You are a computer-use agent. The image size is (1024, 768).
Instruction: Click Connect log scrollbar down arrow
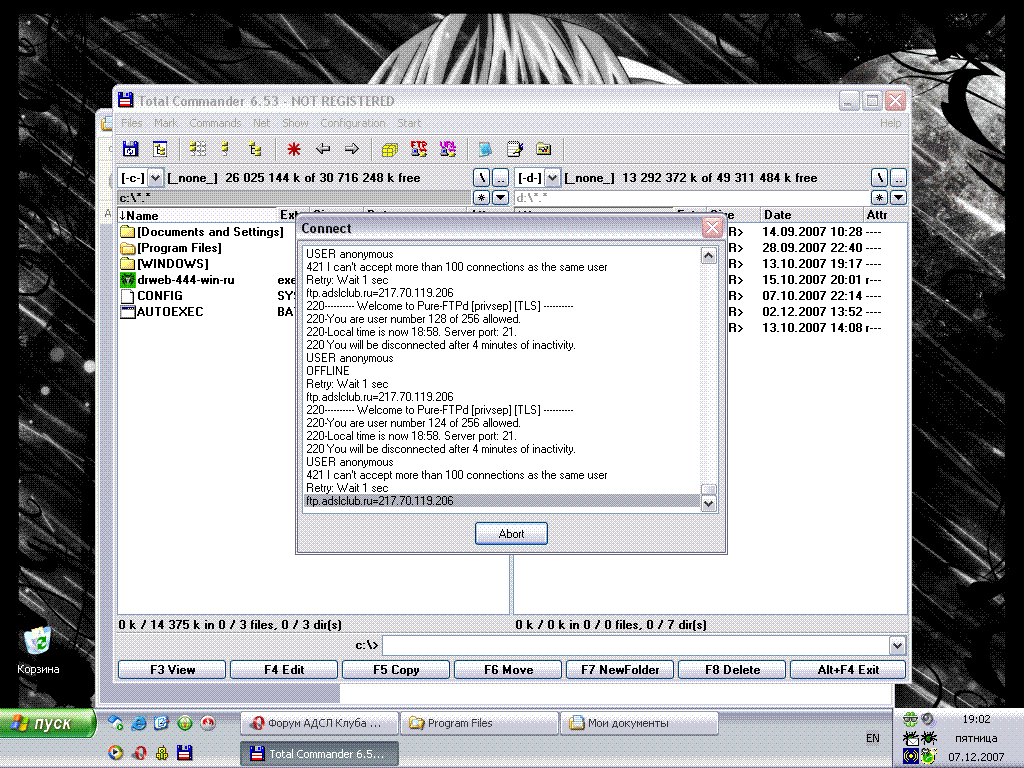709,504
